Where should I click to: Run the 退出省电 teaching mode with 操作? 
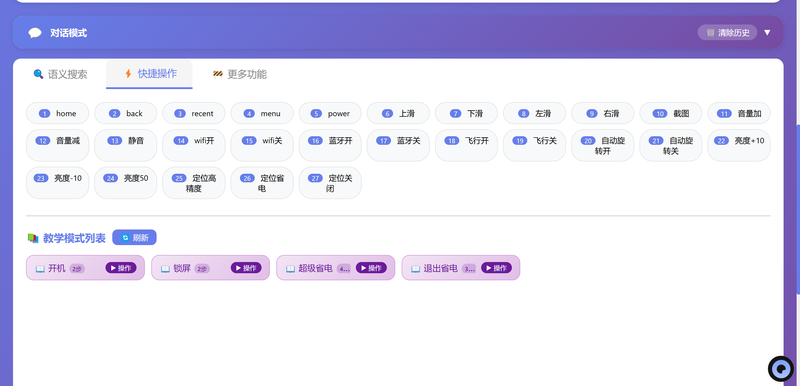pos(496,268)
